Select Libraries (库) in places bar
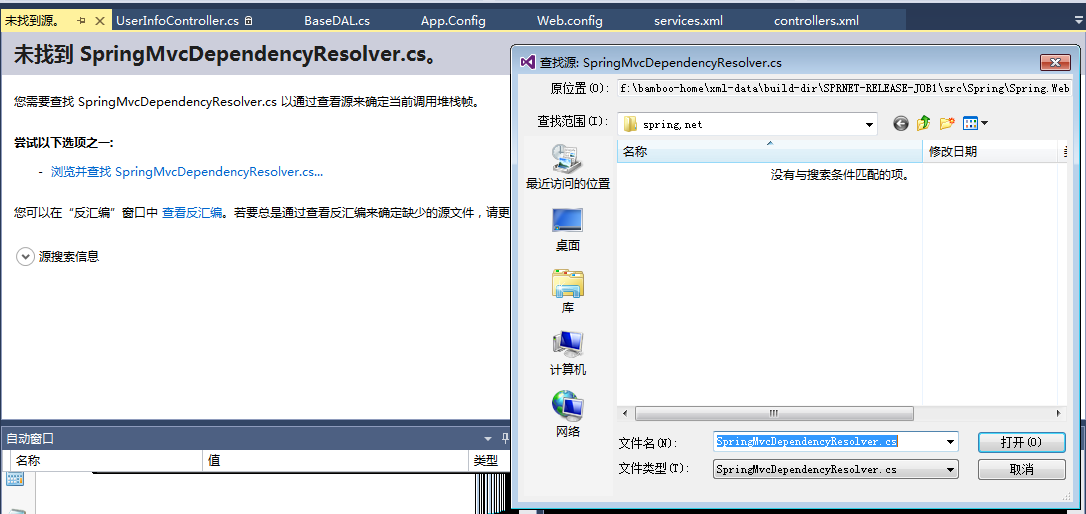This screenshot has width=1086, height=514. pos(568,292)
